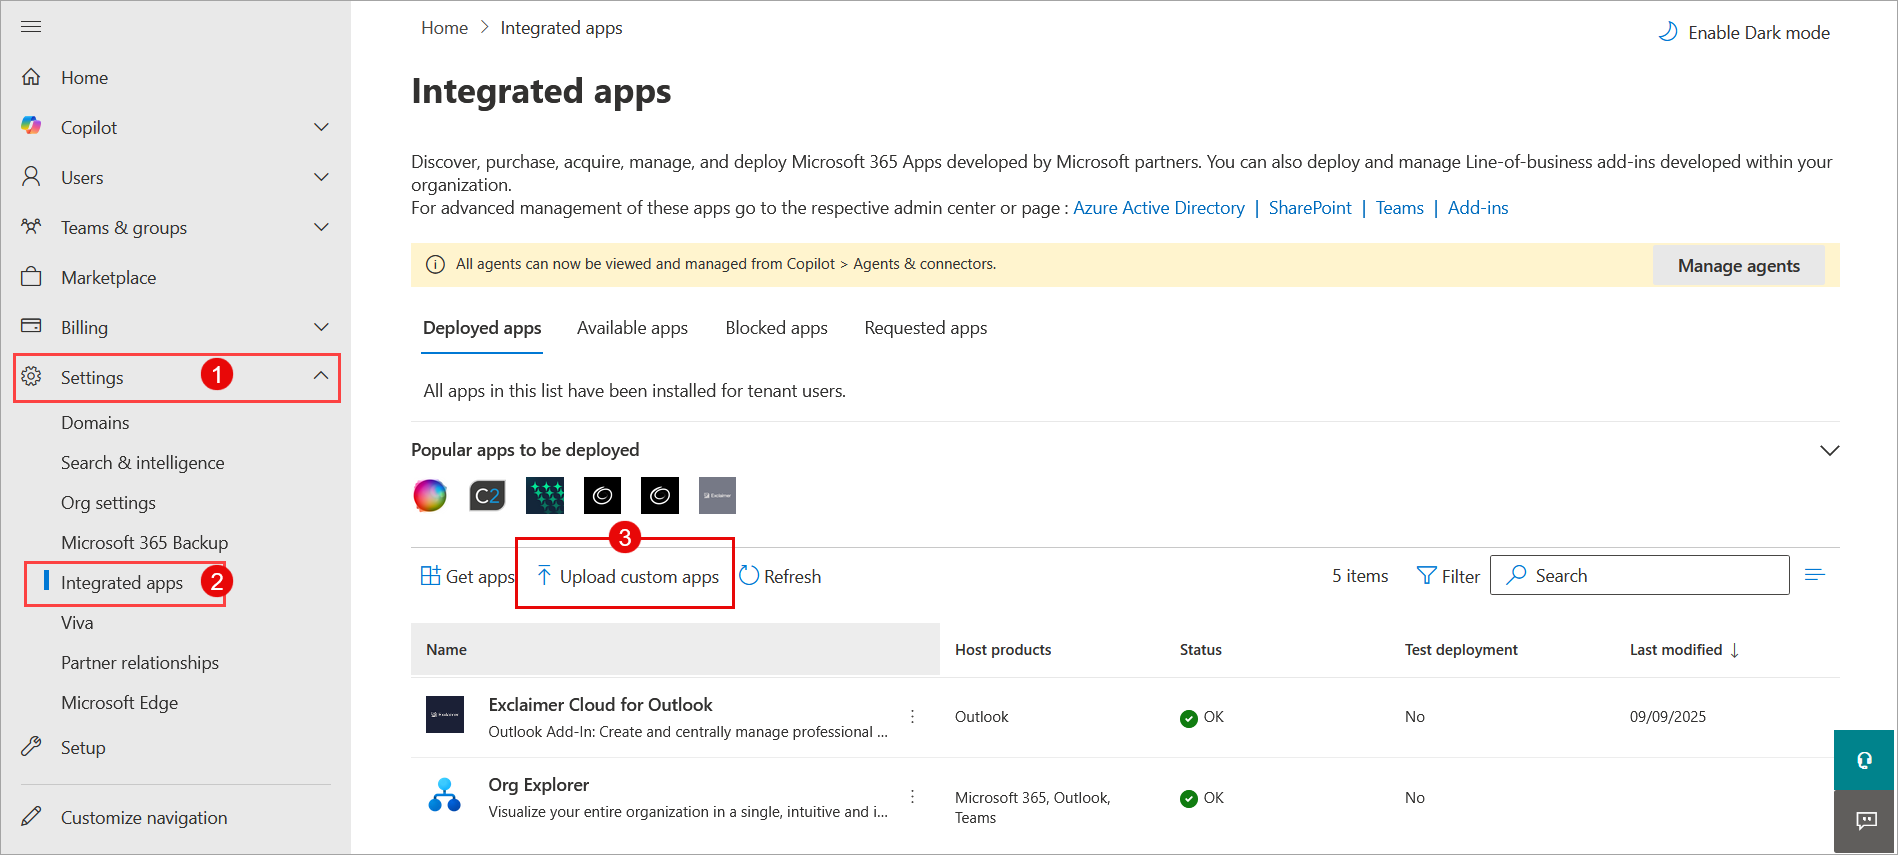Click the Customize navigation pencil icon
The width and height of the screenshot is (1898, 855).
[x=31, y=817]
